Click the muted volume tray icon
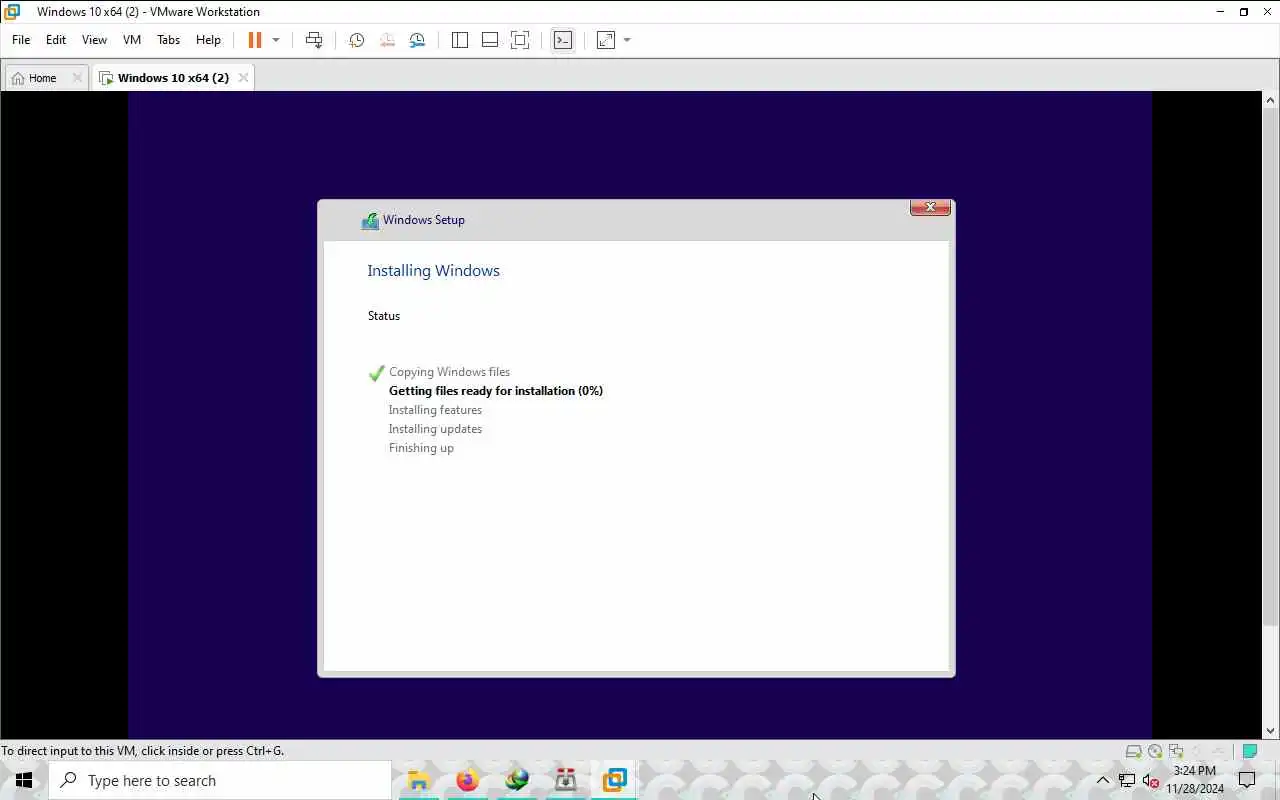Viewport: 1280px width, 800px height. (1150, 780)
